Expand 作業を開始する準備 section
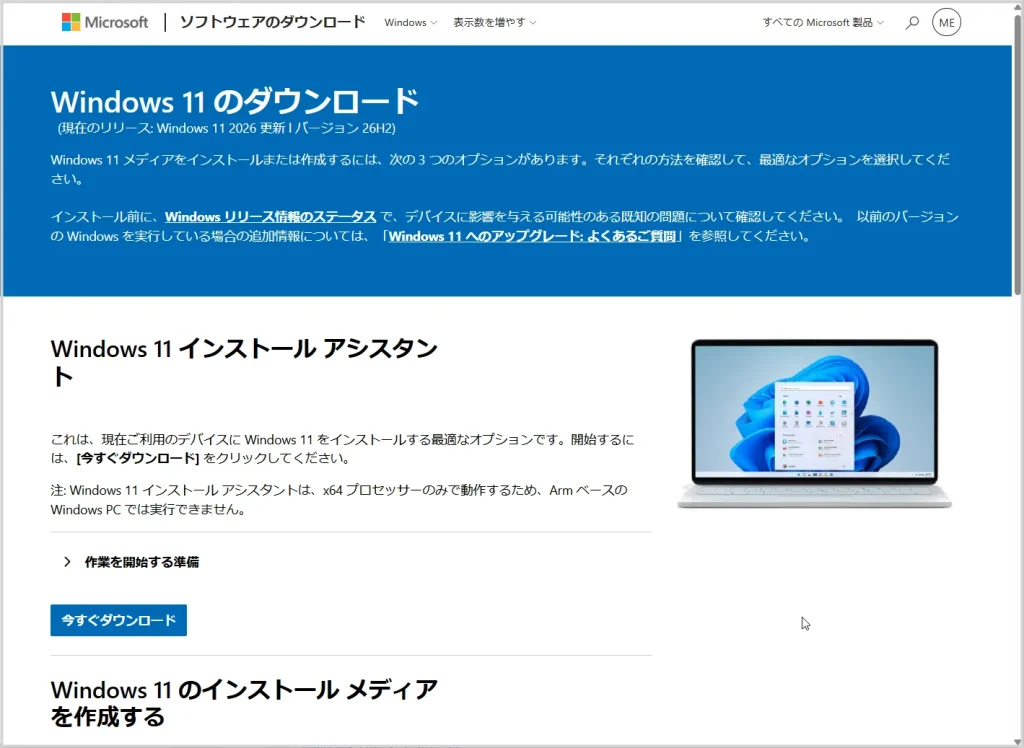 (x=131, y=562)
